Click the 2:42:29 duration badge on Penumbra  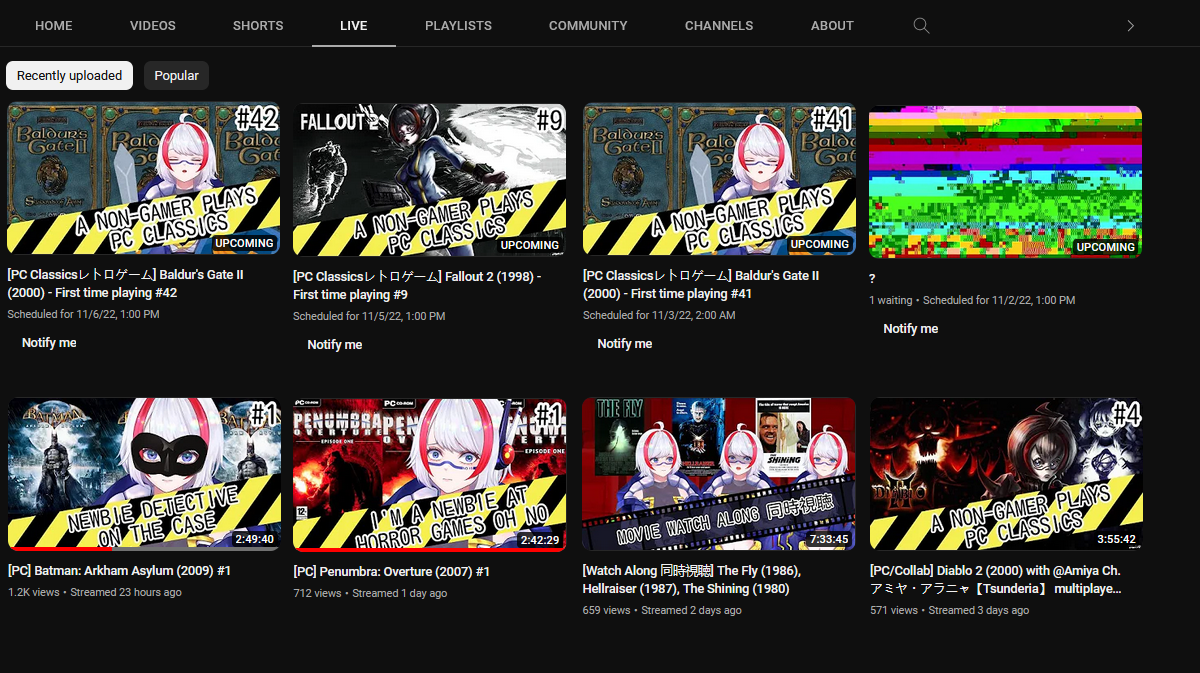tap(539, 540)
